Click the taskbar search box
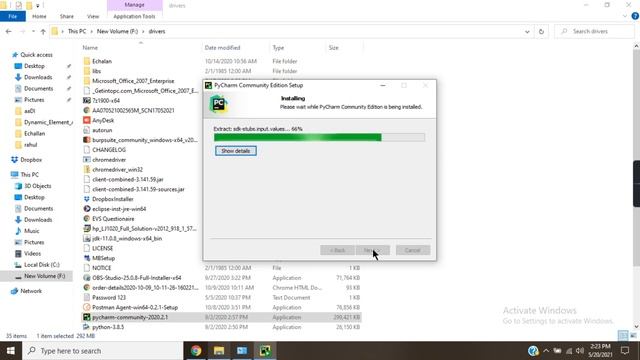This screenshot has height=360, width=640. [x=102, y=351]
